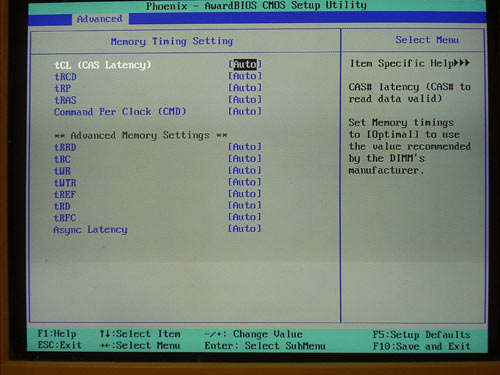Click the tWTR setting label

[65, 183]
